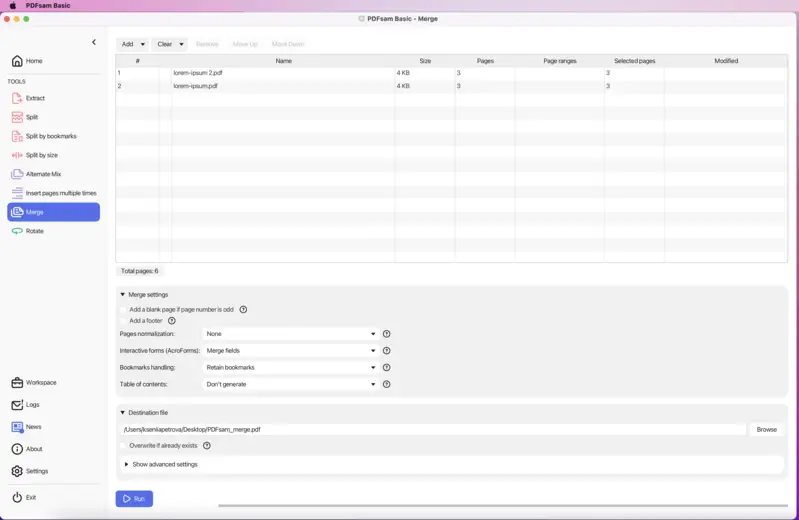Click the Add button
The height and width of the screenshot is (520, 799).
point(127,44)
